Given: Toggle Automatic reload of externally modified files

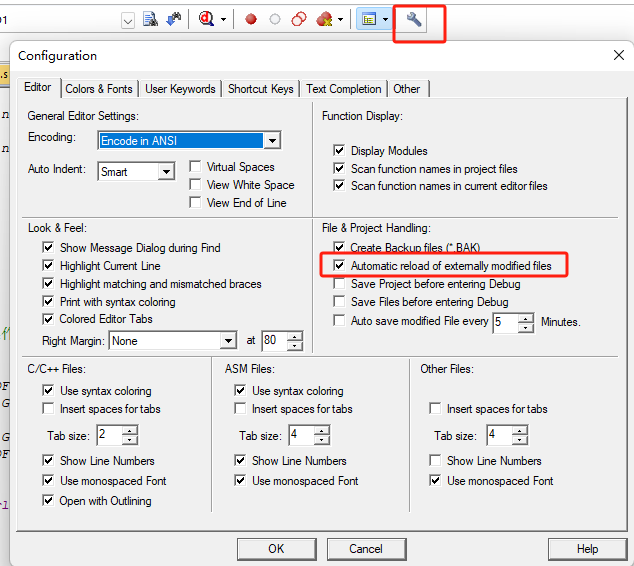Looking at the screenshot, I should [x=340, y=266].
